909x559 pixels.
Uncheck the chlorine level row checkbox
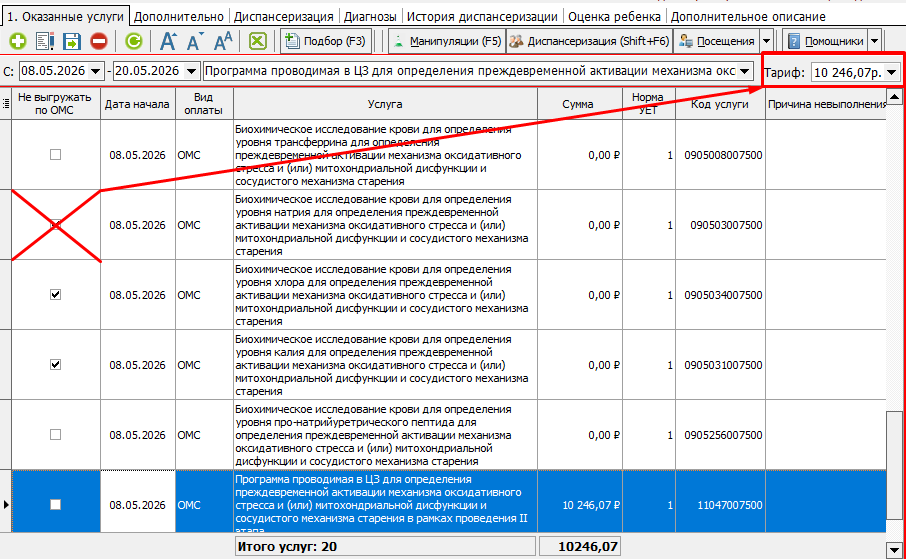(x=55, y=295)
